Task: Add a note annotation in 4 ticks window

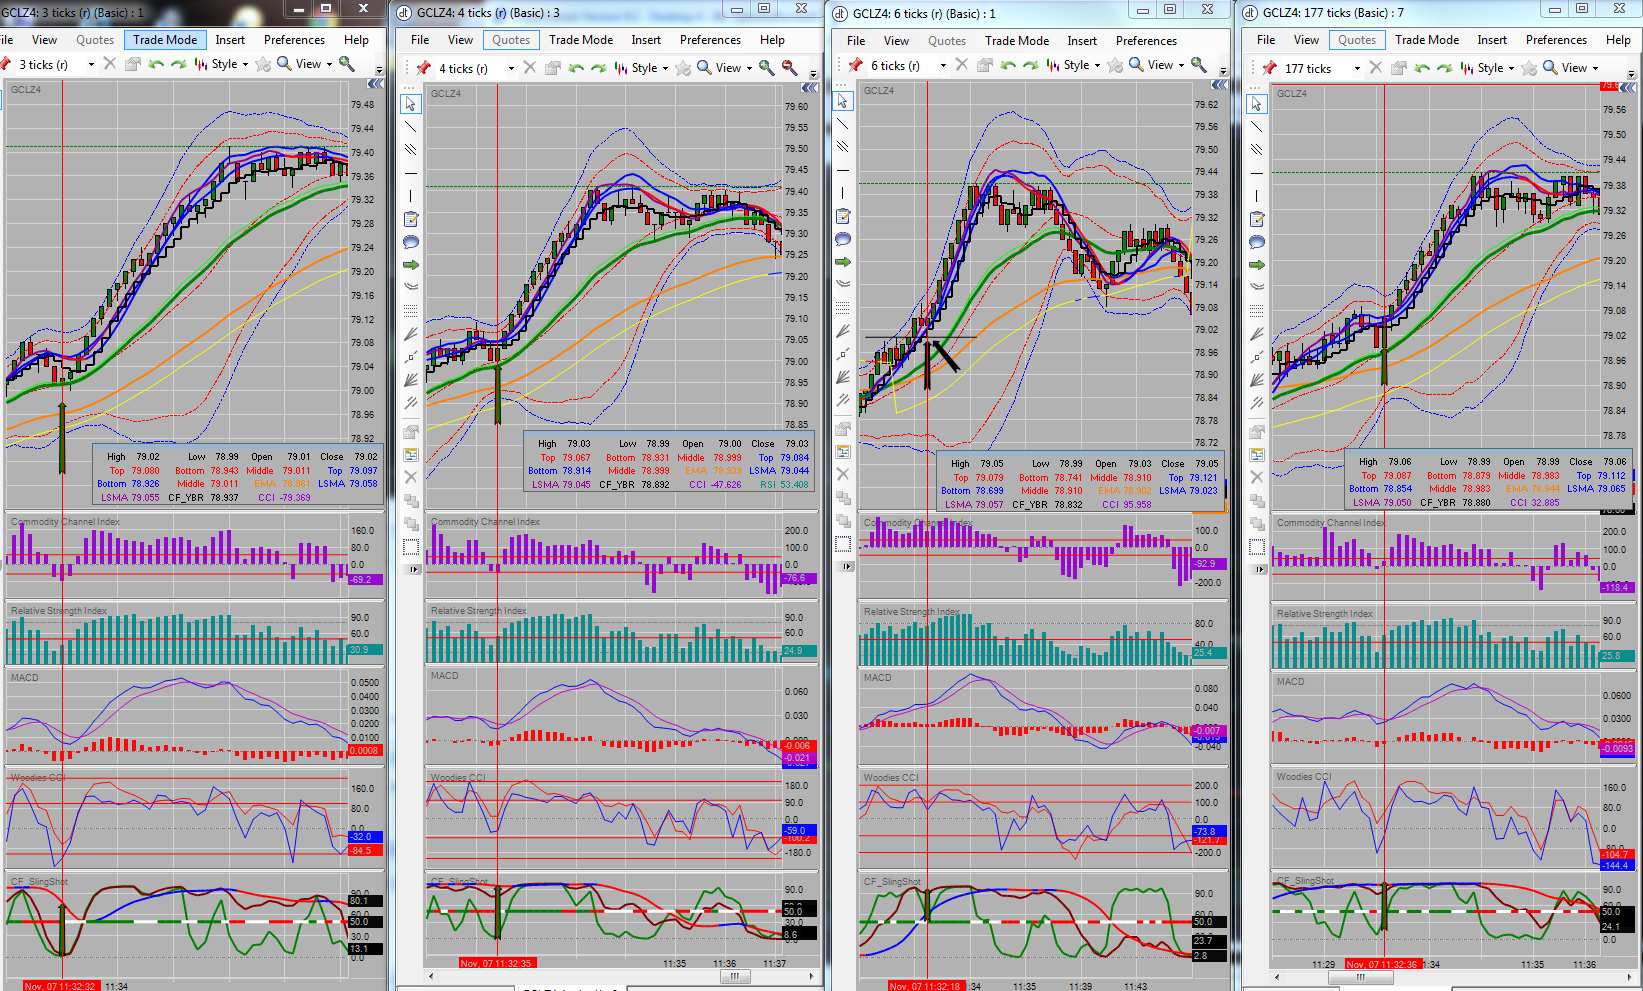Action: [410, 219]
